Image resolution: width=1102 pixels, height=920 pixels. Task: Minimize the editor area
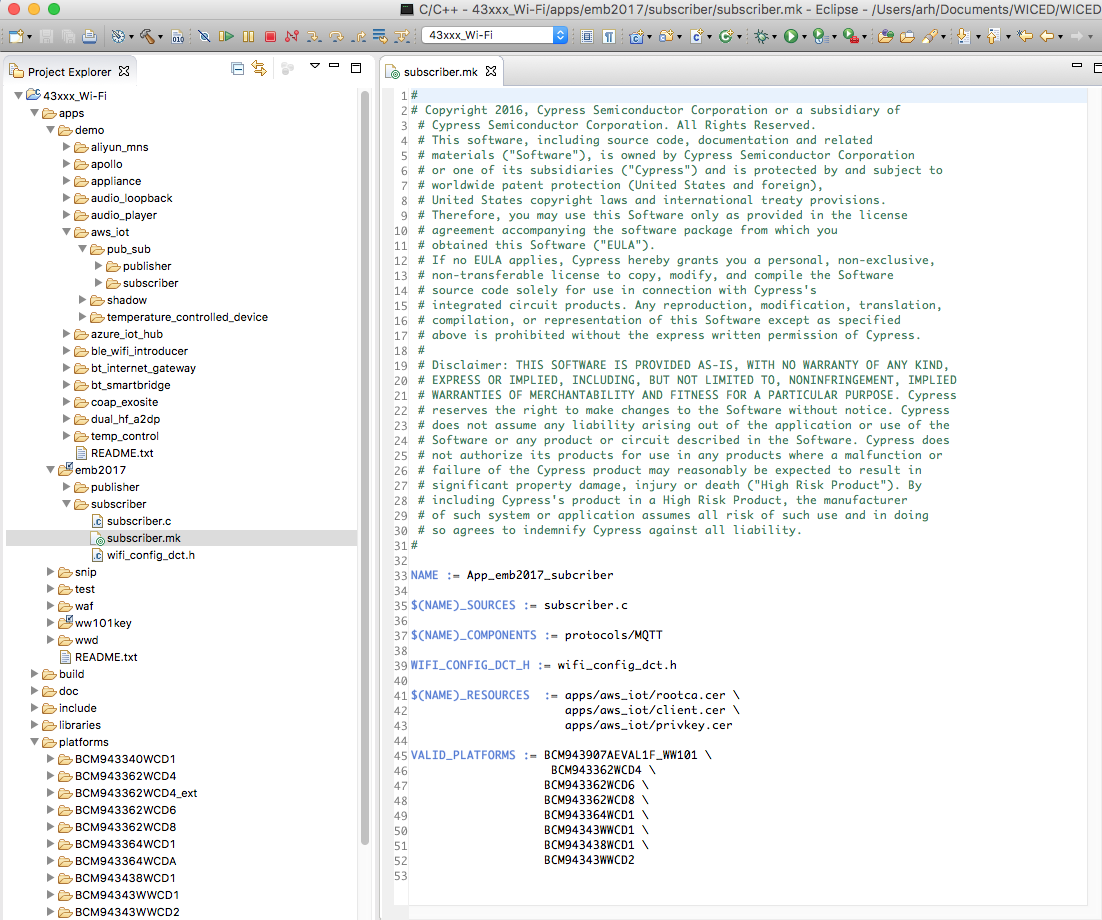(1077, 65)
